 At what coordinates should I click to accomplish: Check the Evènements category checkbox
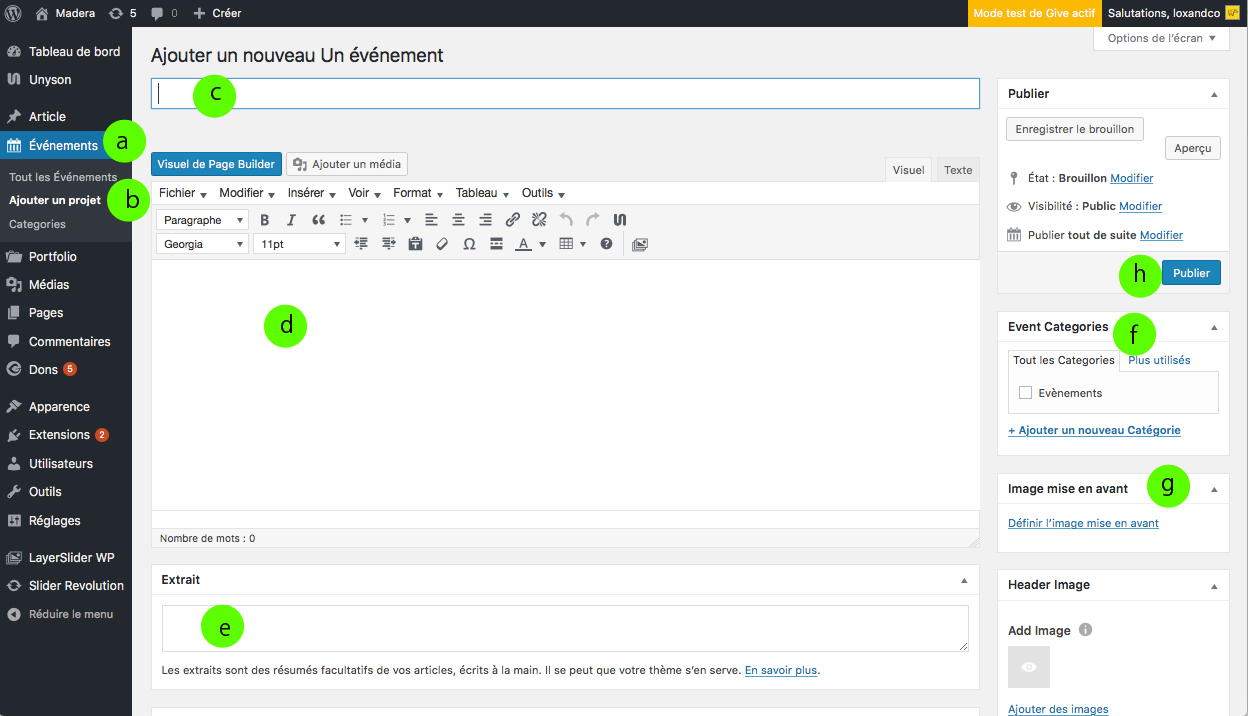[x=1025, y=393]
